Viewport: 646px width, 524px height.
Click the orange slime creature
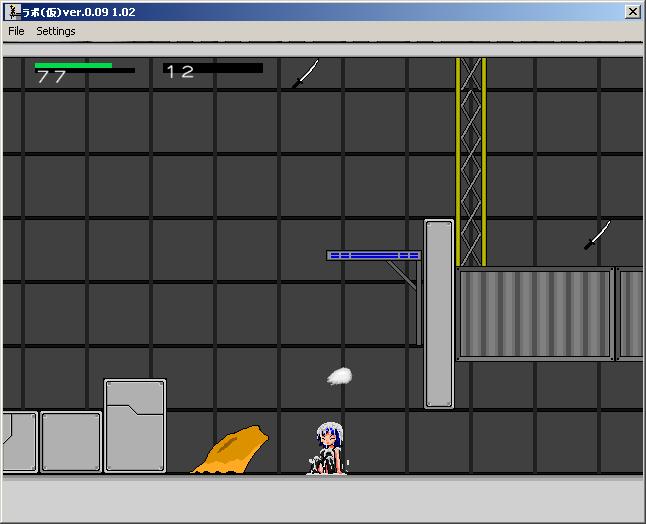[x=232, y=451]
